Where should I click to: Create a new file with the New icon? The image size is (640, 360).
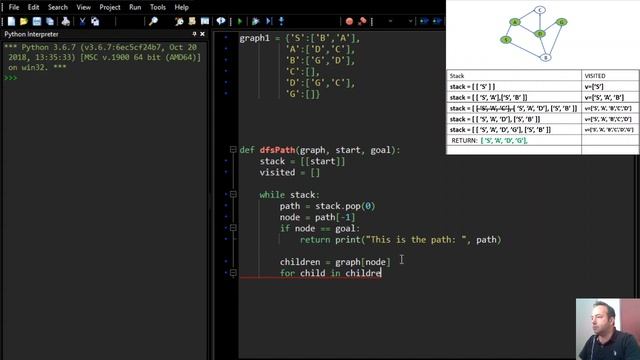(11, 21)
